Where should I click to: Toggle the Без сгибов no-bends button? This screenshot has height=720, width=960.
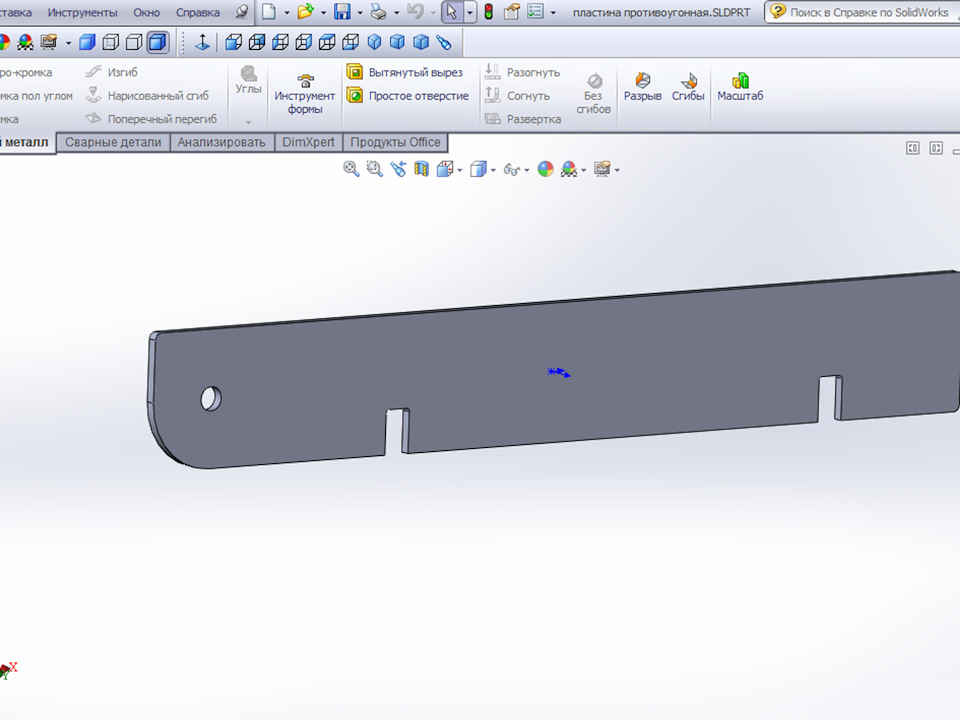[x=593, y=94]
